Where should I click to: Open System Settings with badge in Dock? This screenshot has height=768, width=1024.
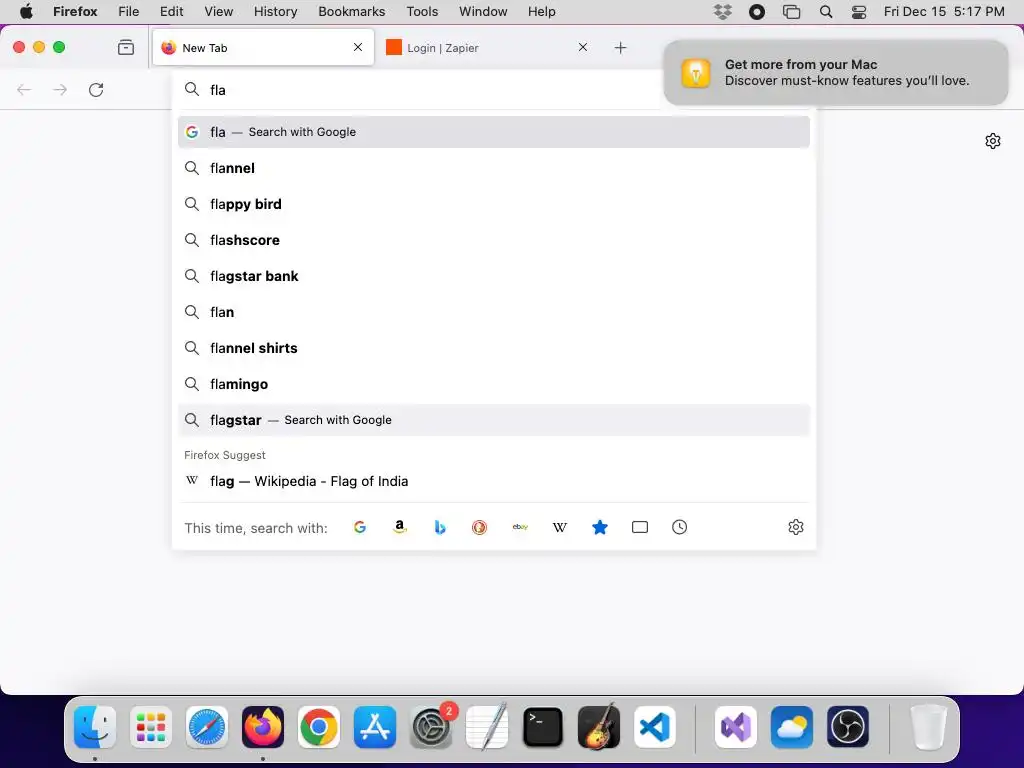[x=431, y=727]
